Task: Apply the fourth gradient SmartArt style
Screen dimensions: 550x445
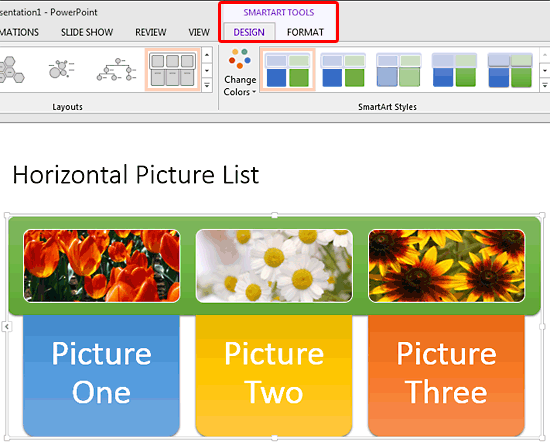Action: [454, 70]
